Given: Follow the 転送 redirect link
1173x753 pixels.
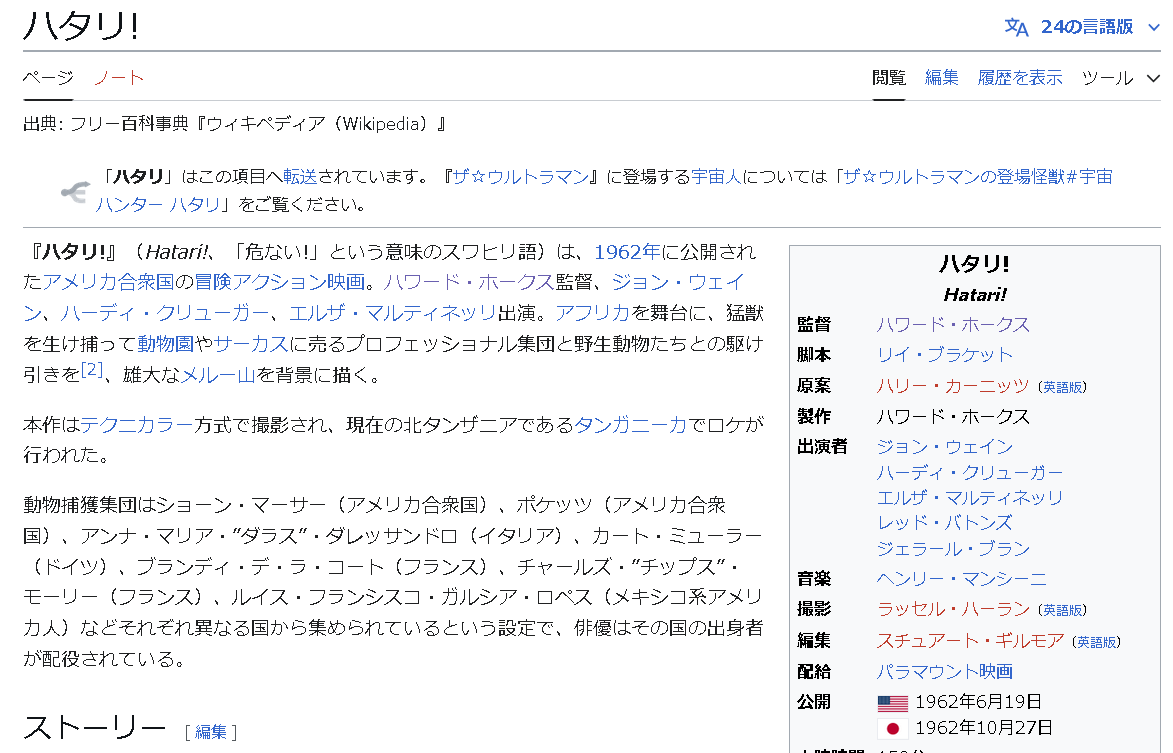Looking at the screenshot, I should pos(300,176).
